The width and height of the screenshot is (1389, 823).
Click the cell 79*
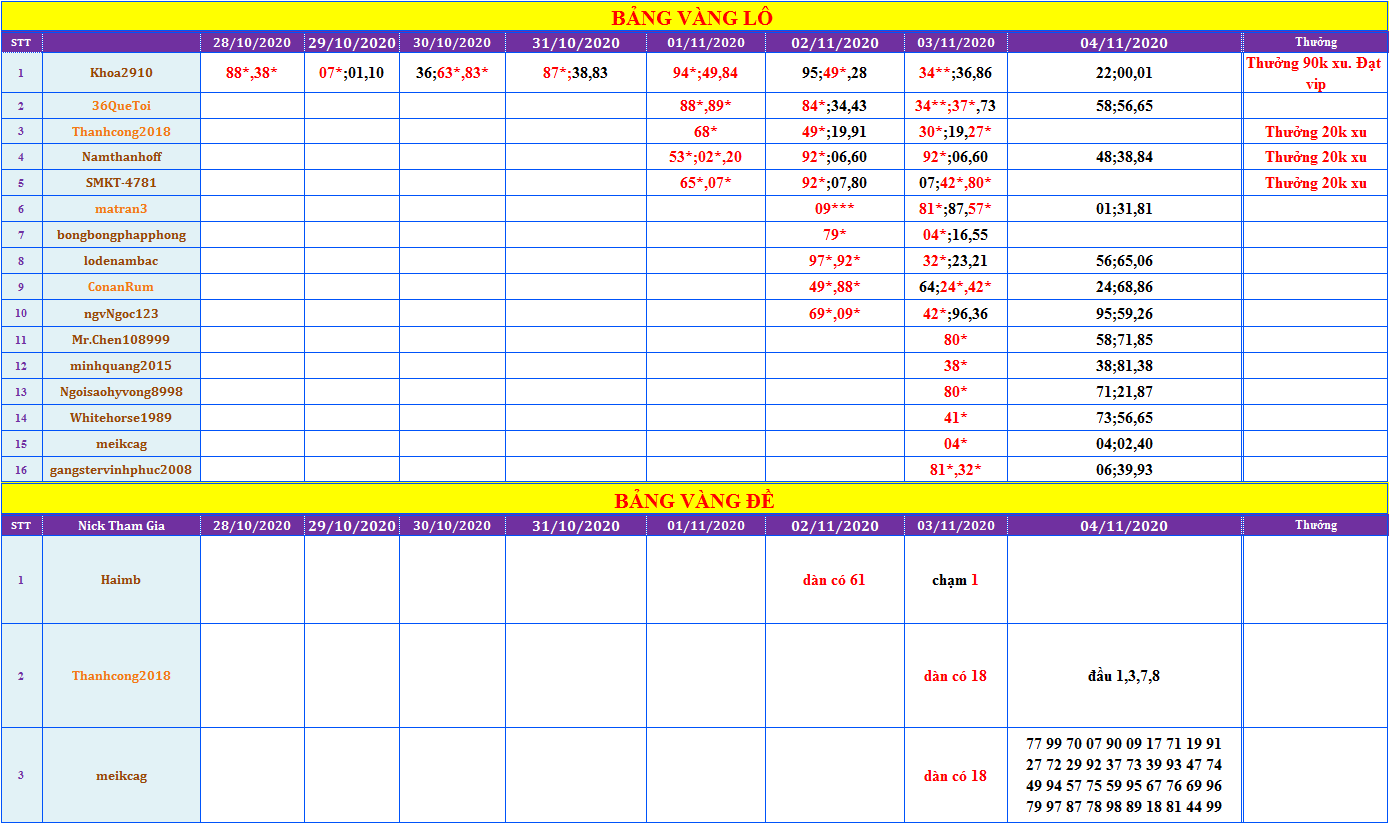(835, 235)
